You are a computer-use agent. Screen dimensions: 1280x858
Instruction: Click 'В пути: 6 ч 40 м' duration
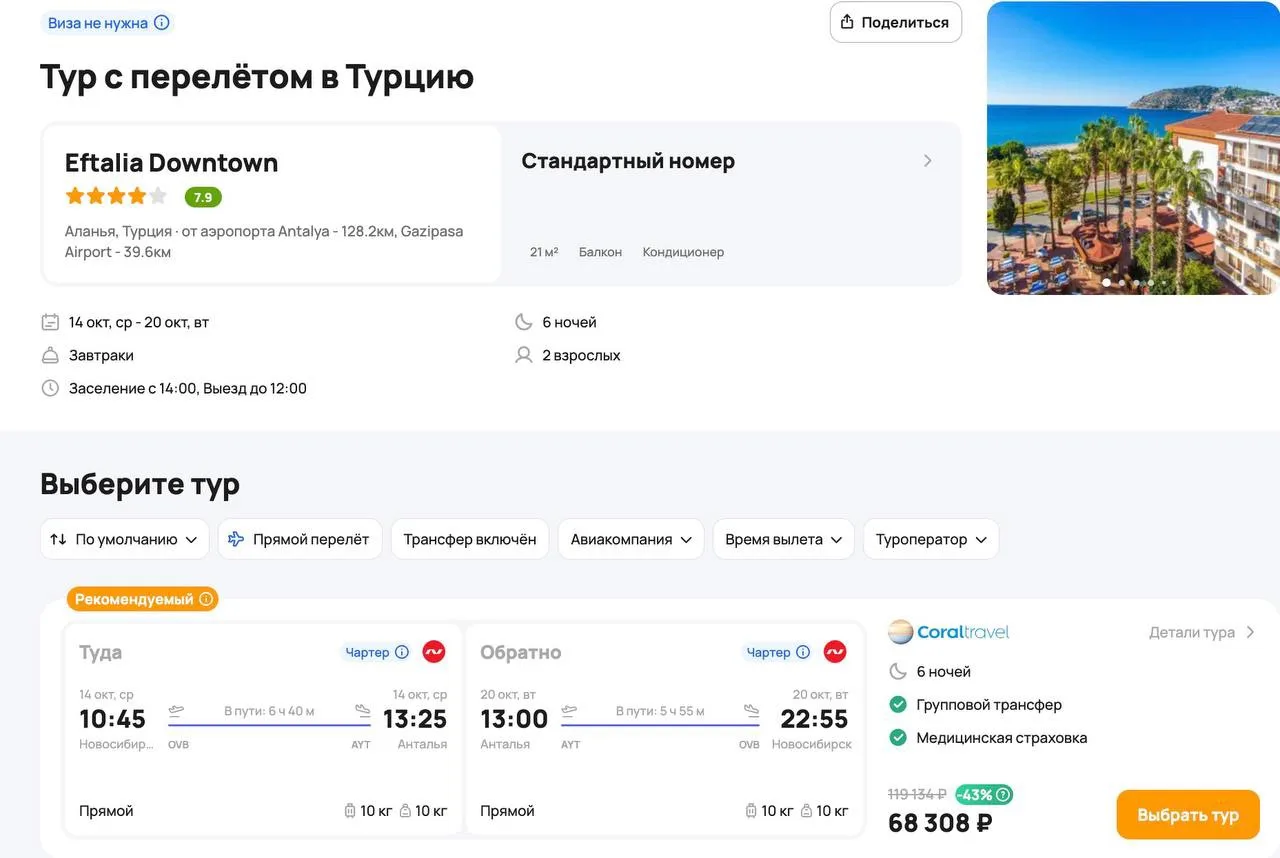(x=269, y=711)
